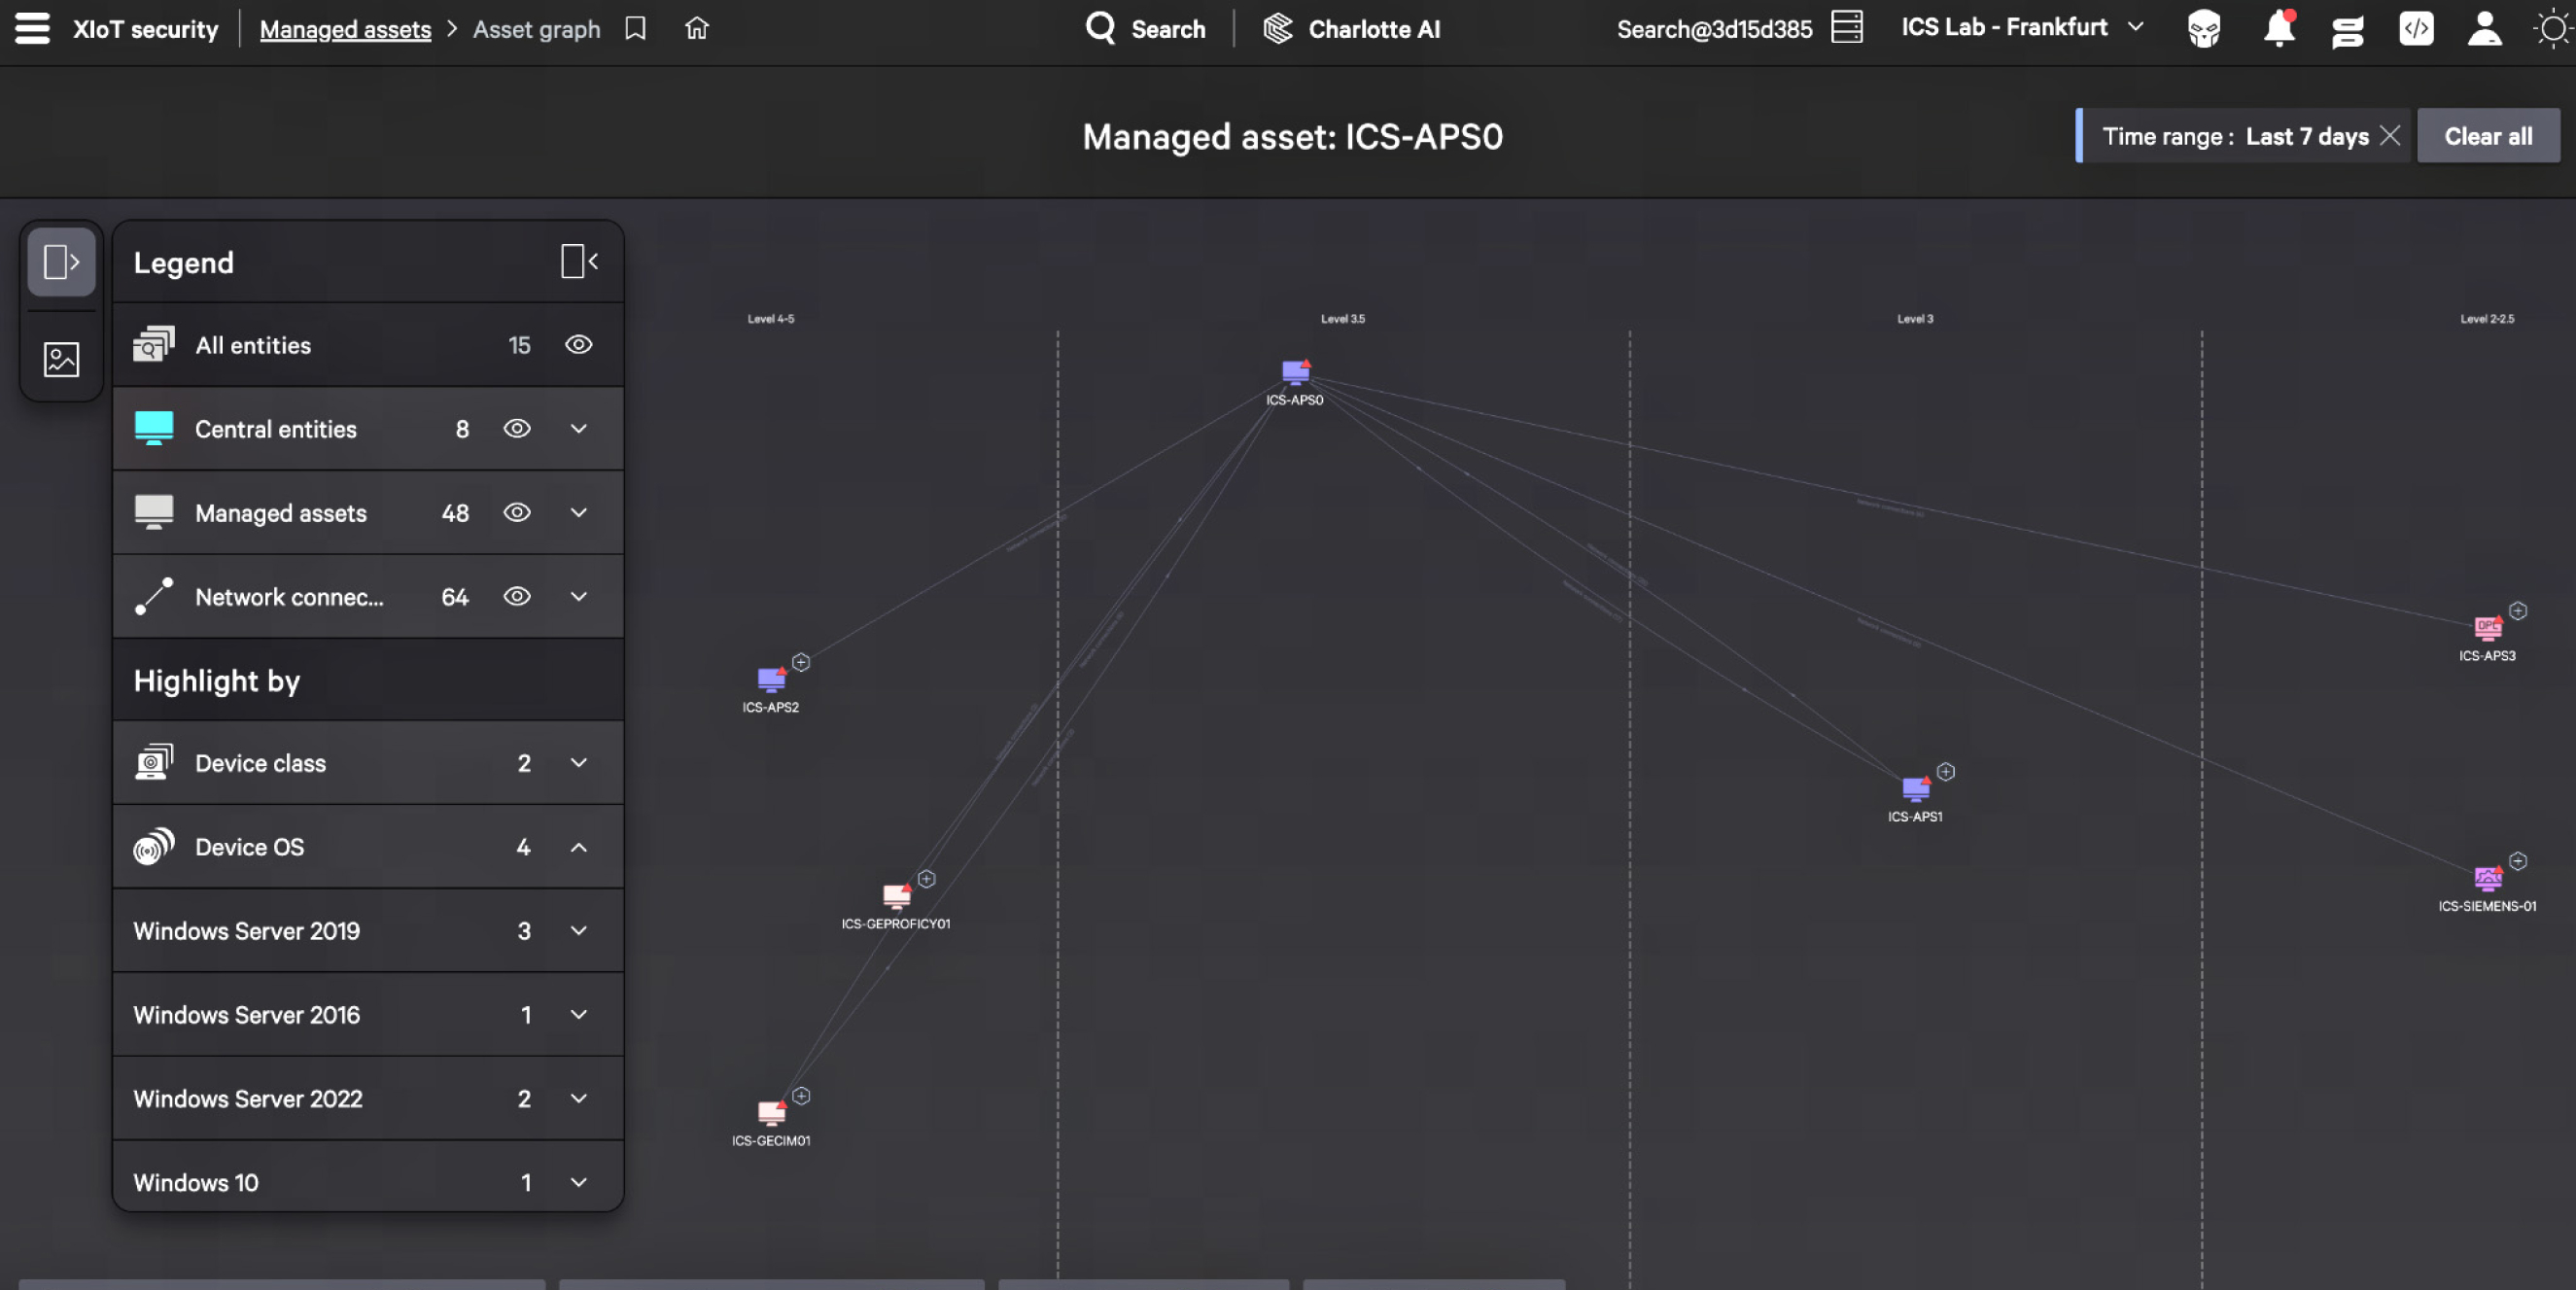Select the ICS-APS1 node in graph

(1915, 789)
